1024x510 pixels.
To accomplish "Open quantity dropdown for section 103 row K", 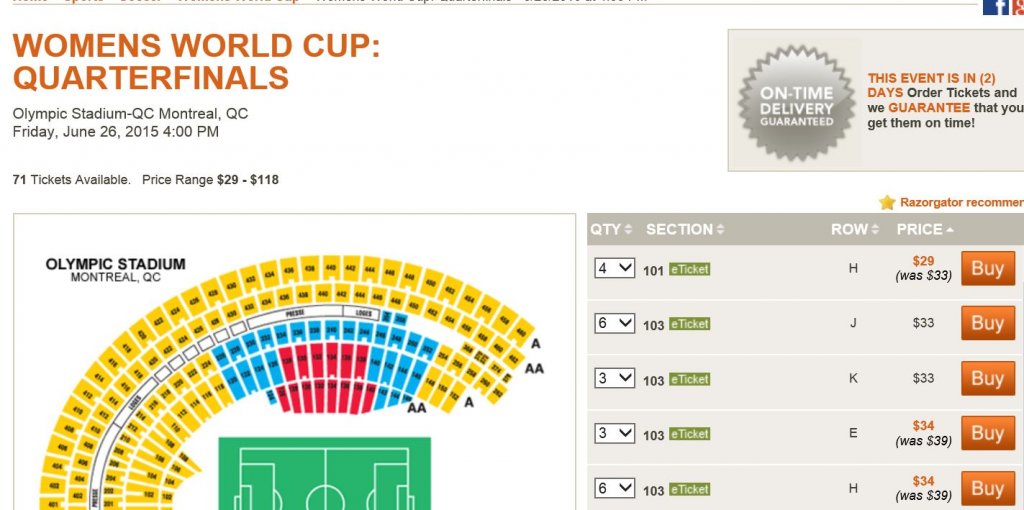I will click(x=615, y=377).
